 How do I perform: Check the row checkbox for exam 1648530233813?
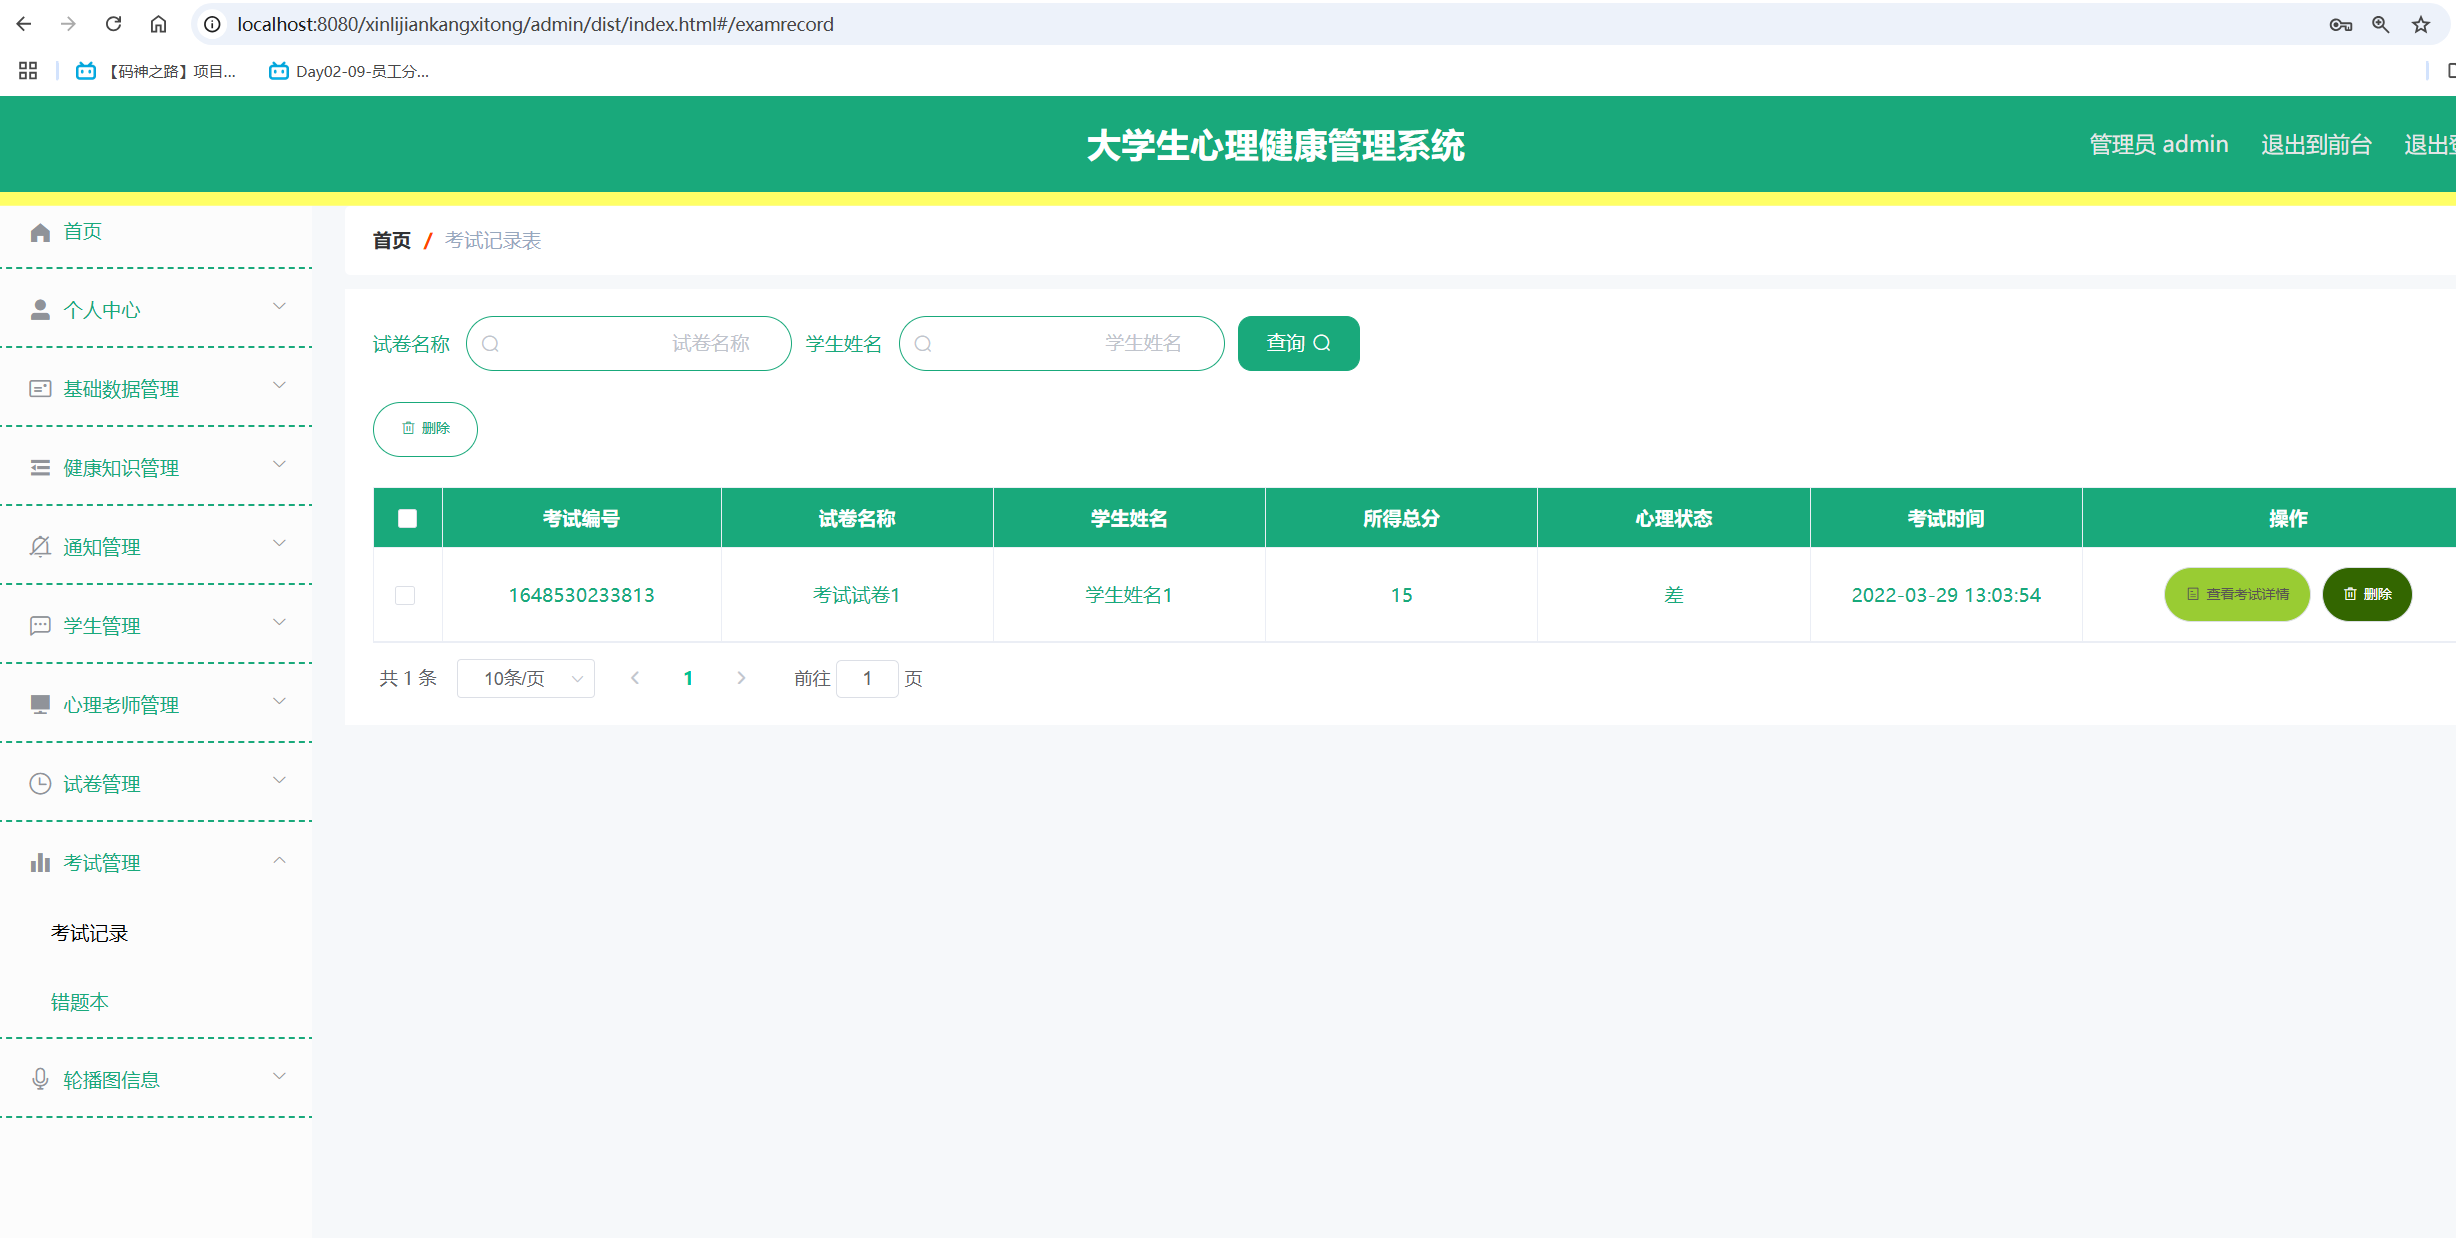(405, 595)
